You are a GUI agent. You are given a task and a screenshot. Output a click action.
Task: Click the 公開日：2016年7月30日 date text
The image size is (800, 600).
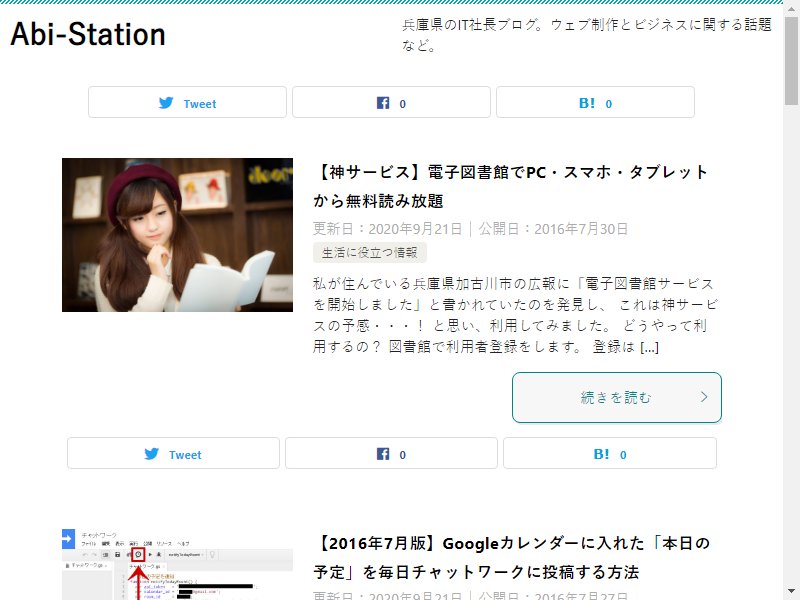(553, 229)
